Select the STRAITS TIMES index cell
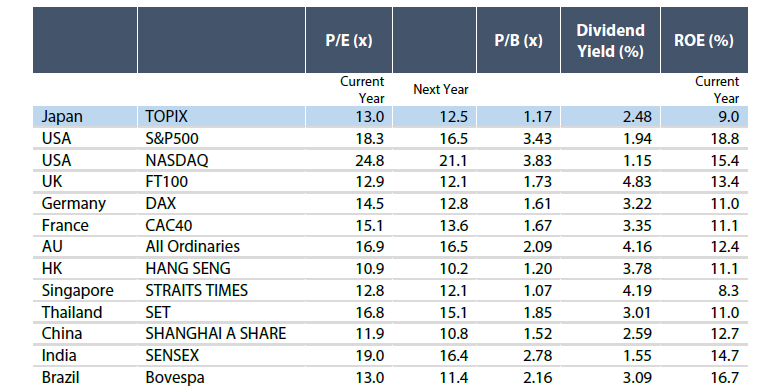Screen dimensions: 780x392 click(196, 291)
